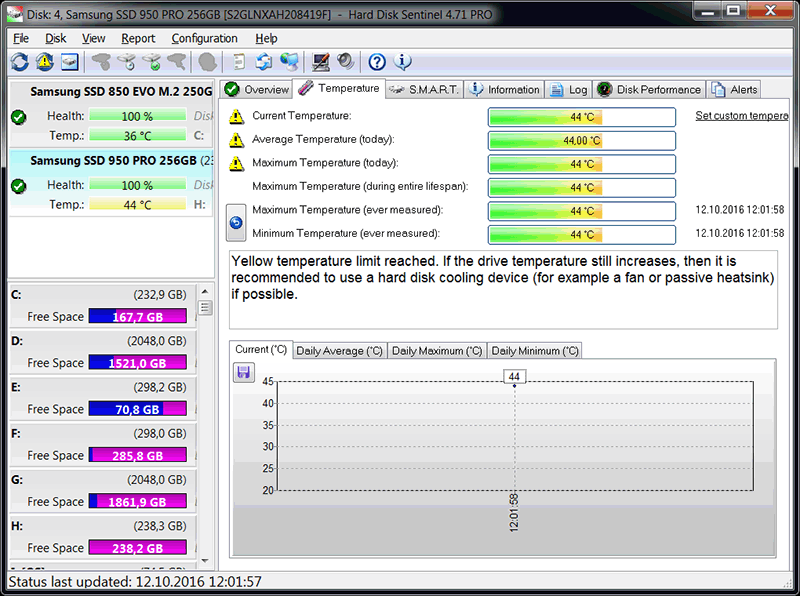Switch to Daily Minimum (°C) graph tab
The width and height of the screenshot is (800, 596).
[x=535, y=351]
